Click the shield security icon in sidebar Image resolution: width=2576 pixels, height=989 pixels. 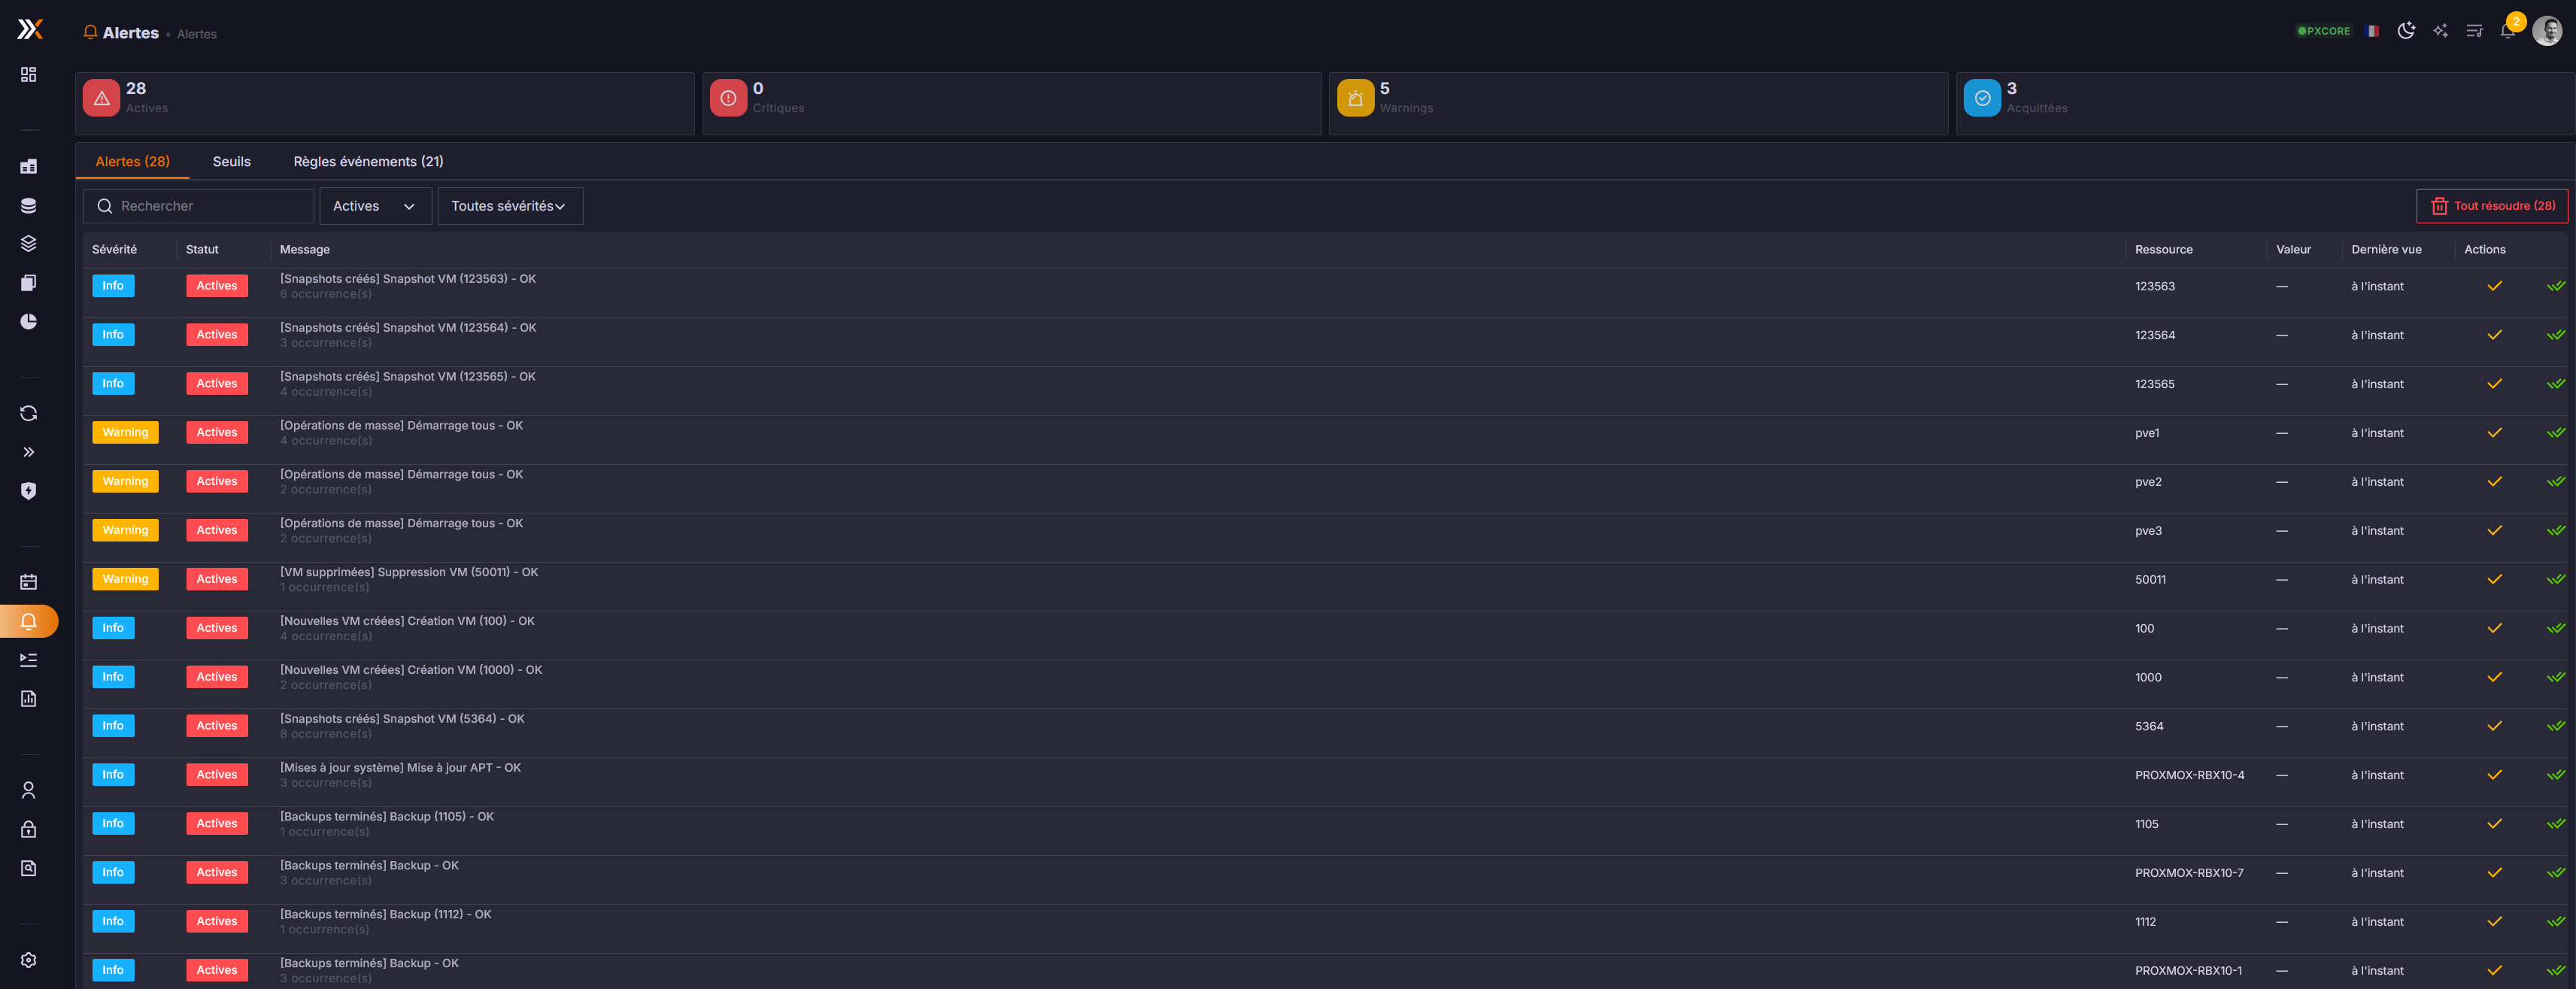[x=27, y=491]
